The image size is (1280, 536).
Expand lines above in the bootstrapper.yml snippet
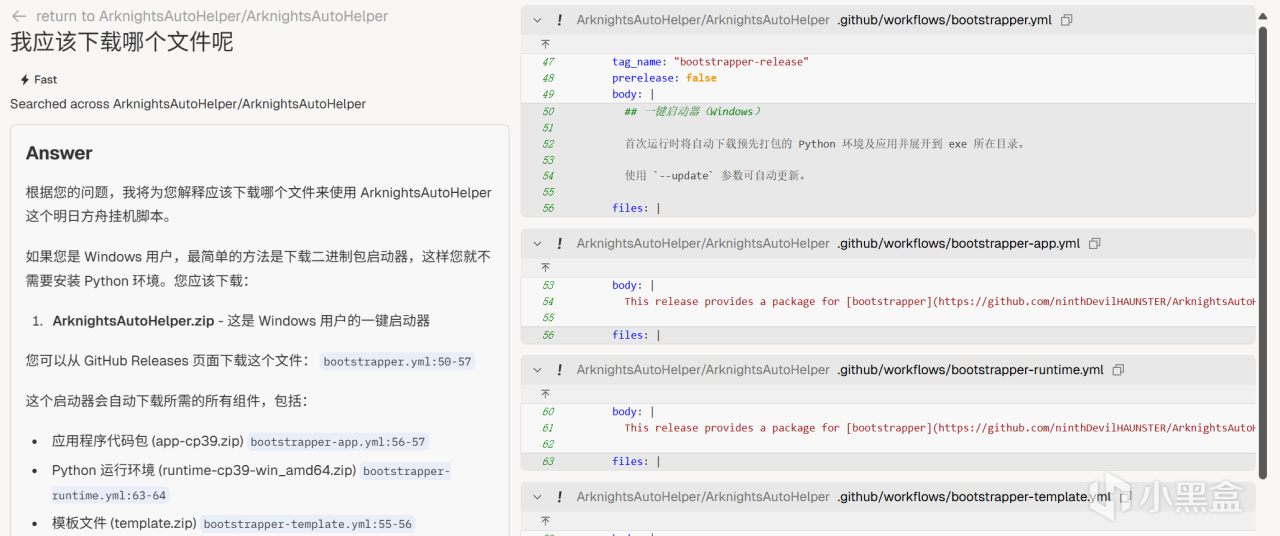(546, 43)
